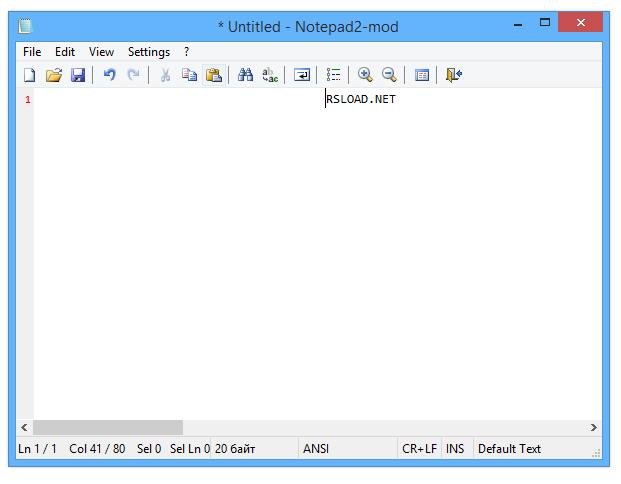Open the Edit menu
This screenshot has height=484, width=621.
tap(65, 52)
